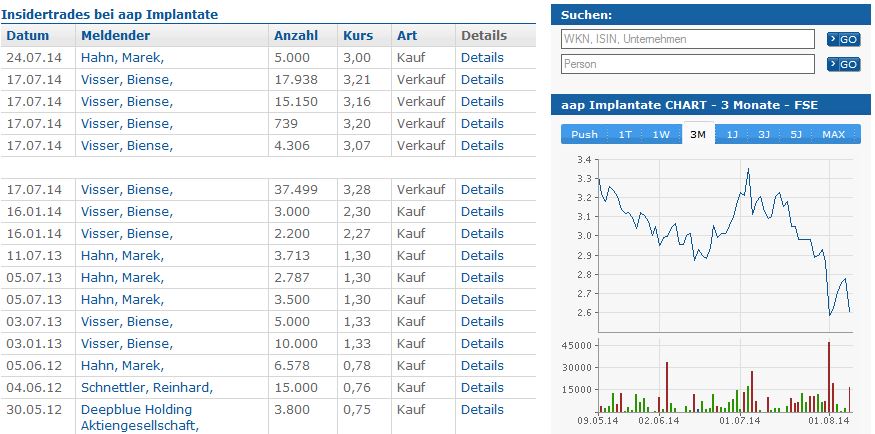Image resolution: width=875 pixels, height=434 pixels.
Task: Open Details for 2.200 shares Kauf
Action: 482,234
